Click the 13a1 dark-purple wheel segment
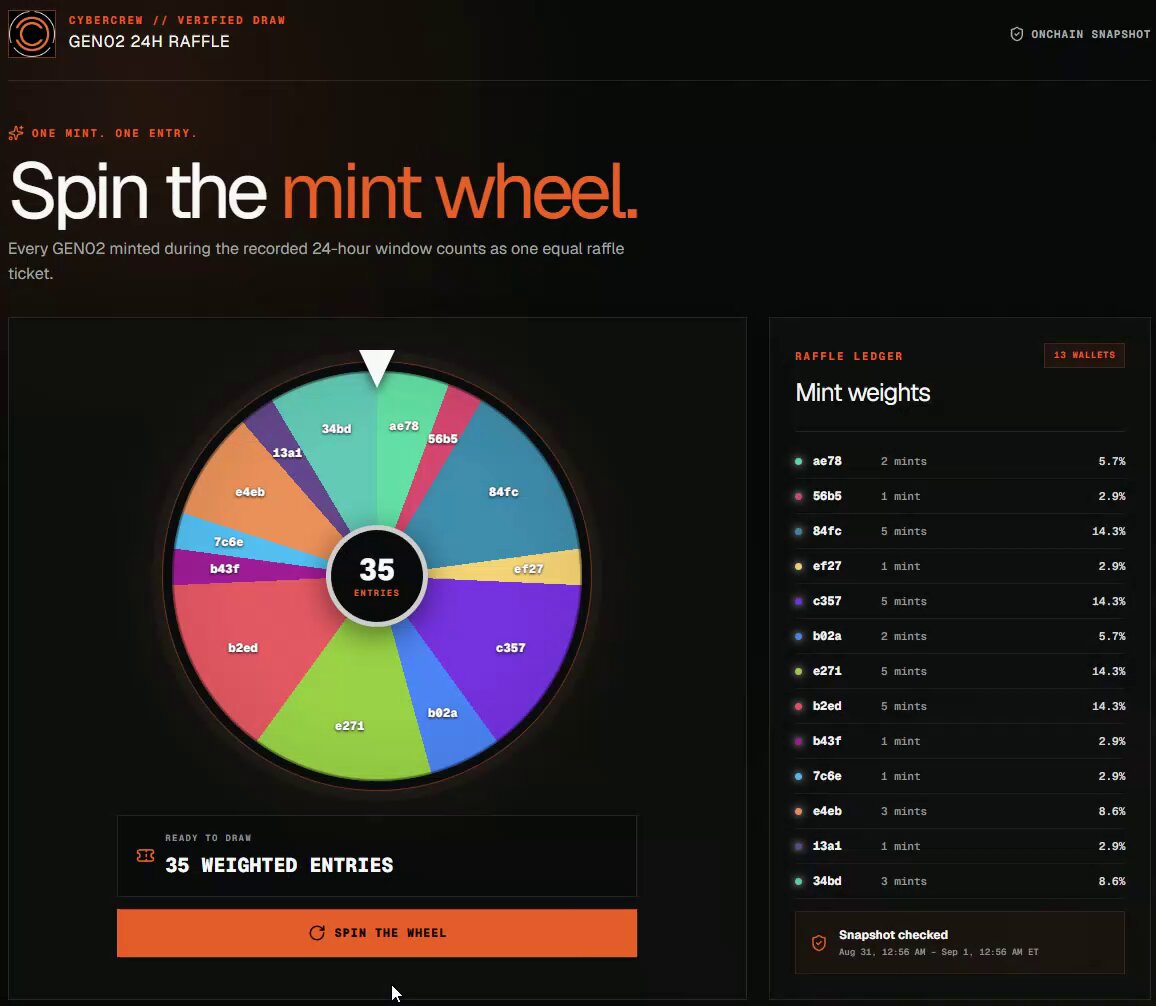The image size is (1156, 1006). [x=289, y=453]
